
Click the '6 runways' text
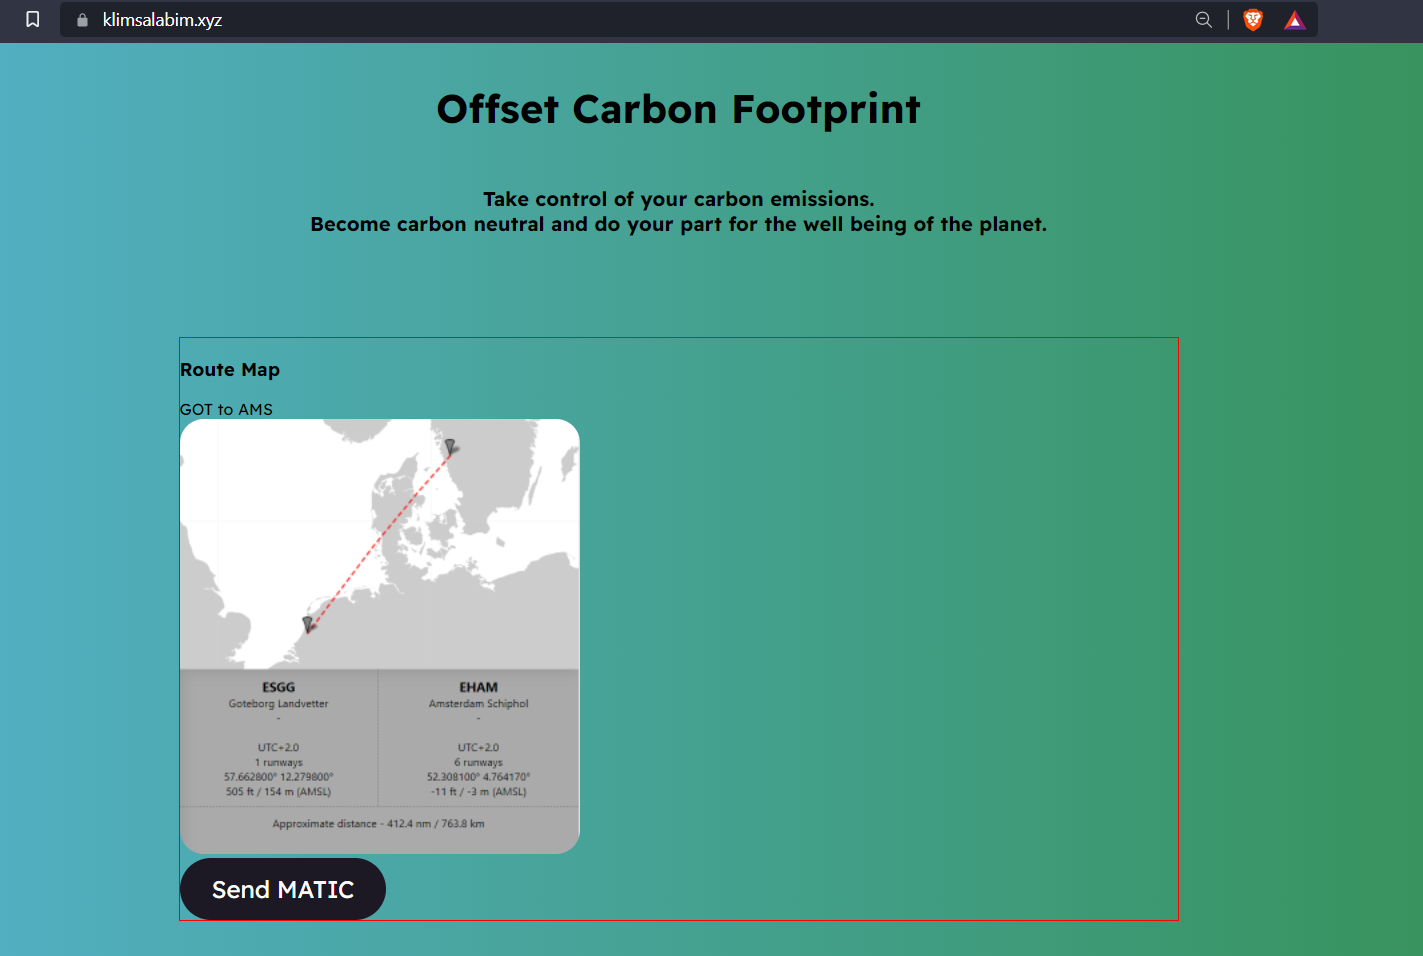pyautogui.click(x=479, y=762)
